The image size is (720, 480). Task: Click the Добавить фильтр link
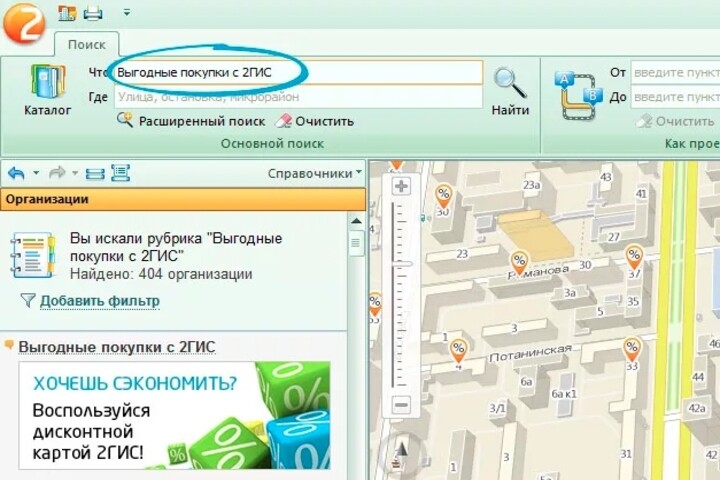(99, 300)
